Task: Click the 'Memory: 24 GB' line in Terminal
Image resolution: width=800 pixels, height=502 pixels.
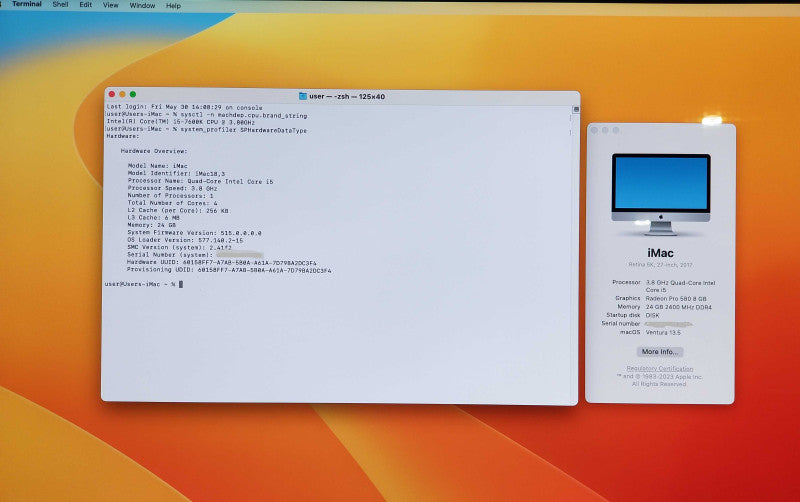Action: pos(152,225)
